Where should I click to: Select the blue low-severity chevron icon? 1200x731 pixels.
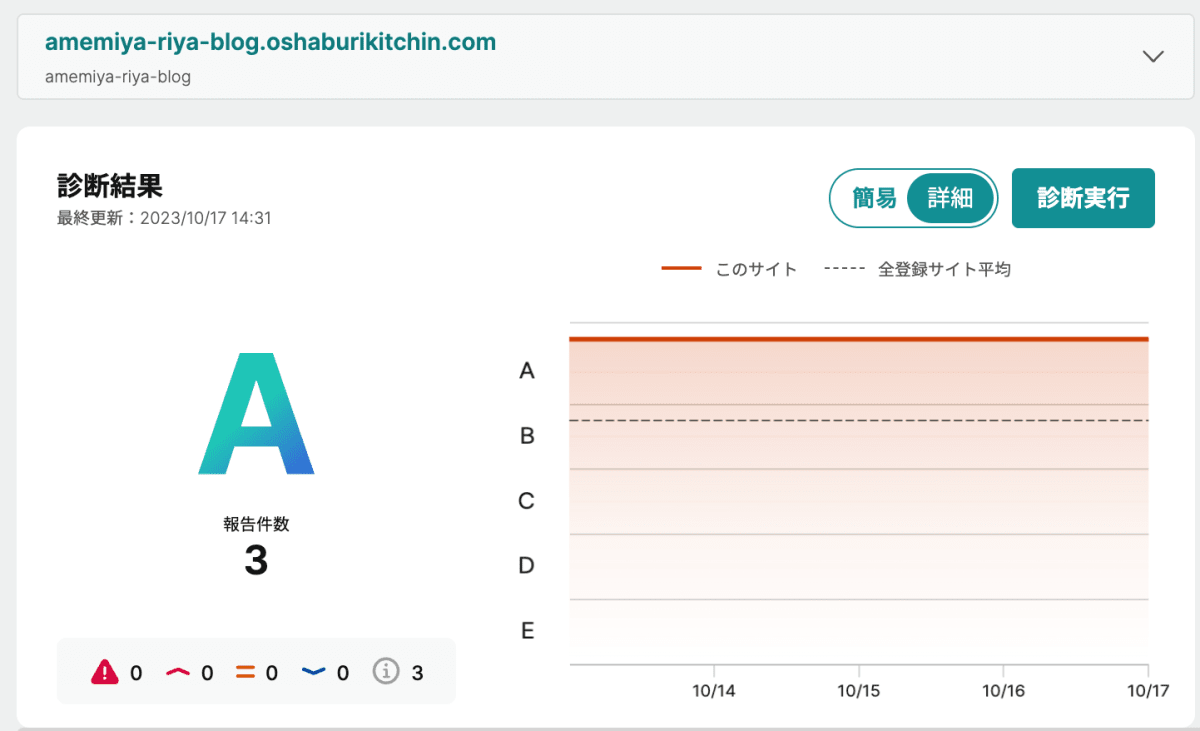(314, 672)
